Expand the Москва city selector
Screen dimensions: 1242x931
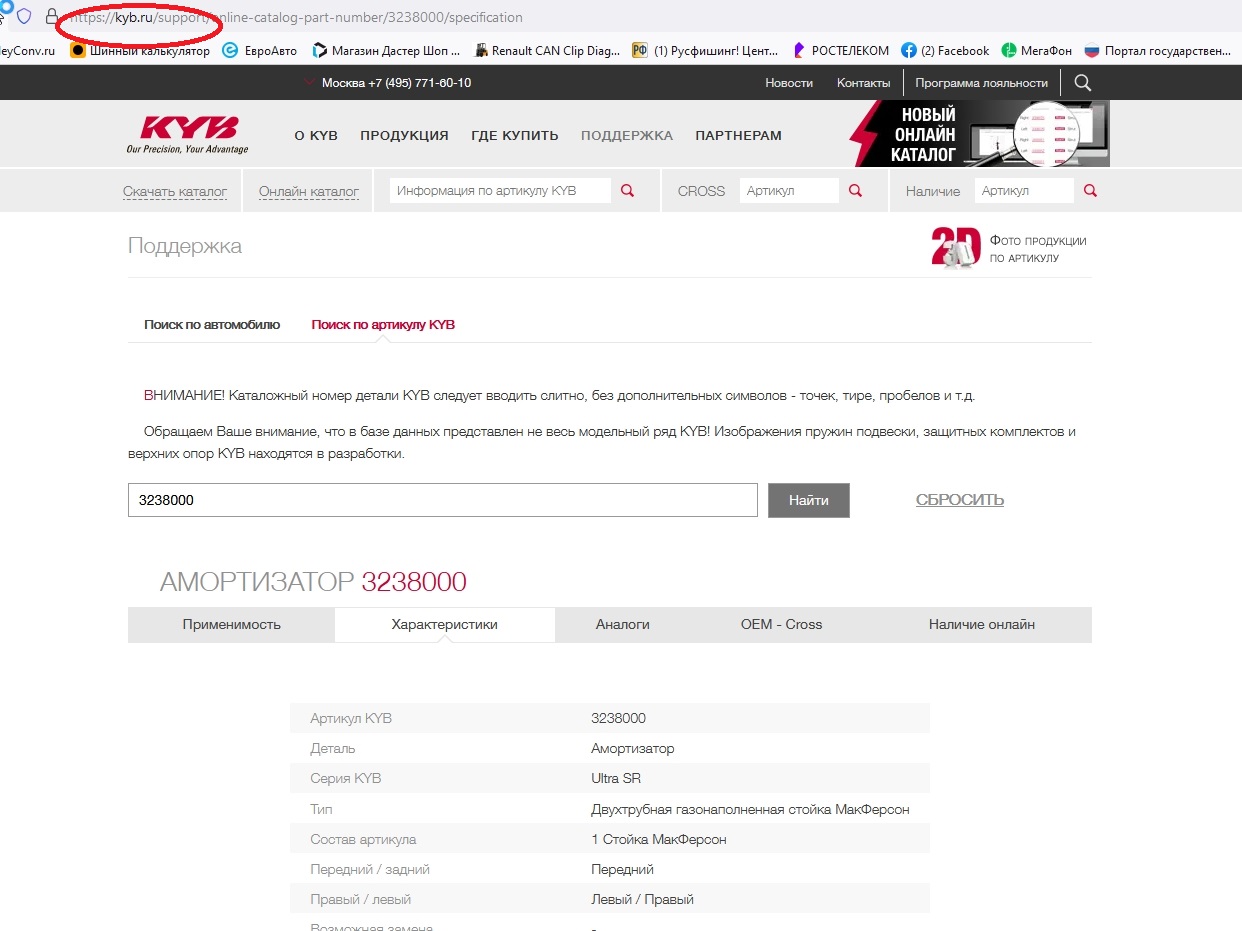click(x=388, y=83)
